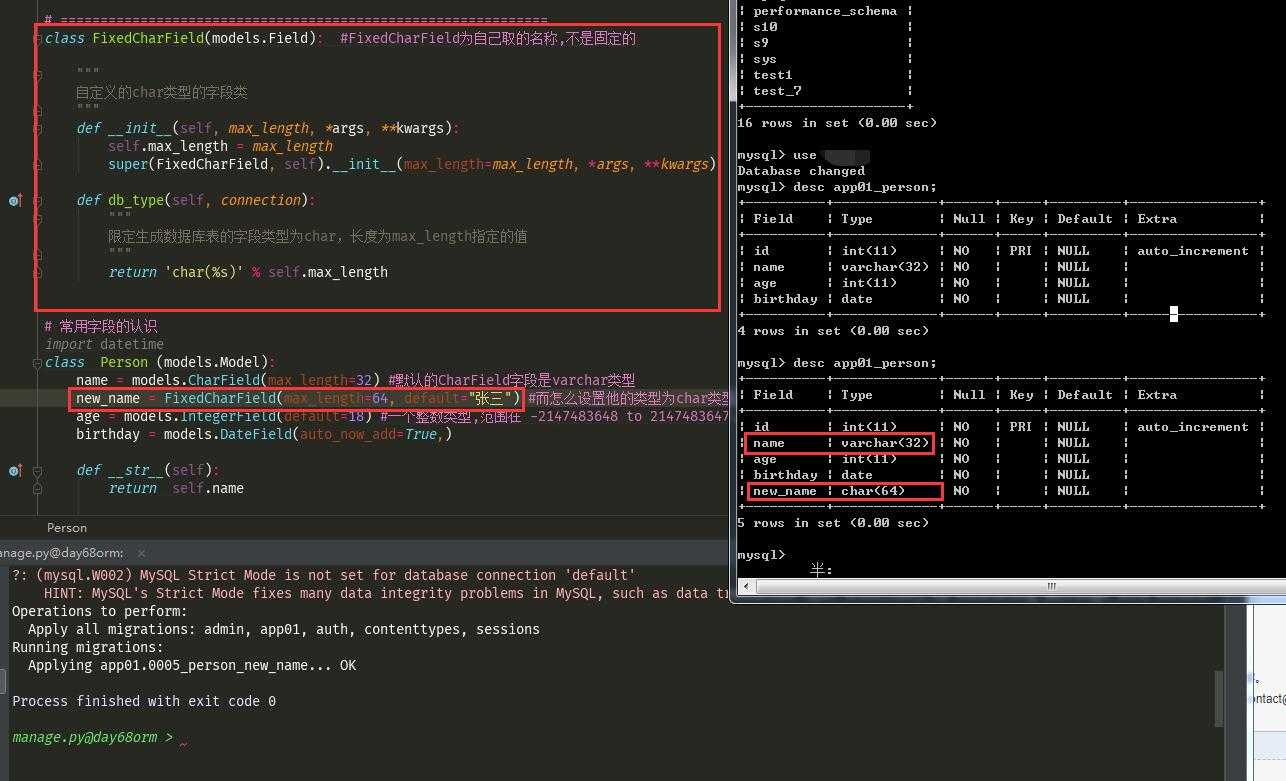Image resolution: width=1286 pixels, height=781 pixels.
Task: Click the super(FixedCharField, self) call line
Action: [x=412, y=164]
